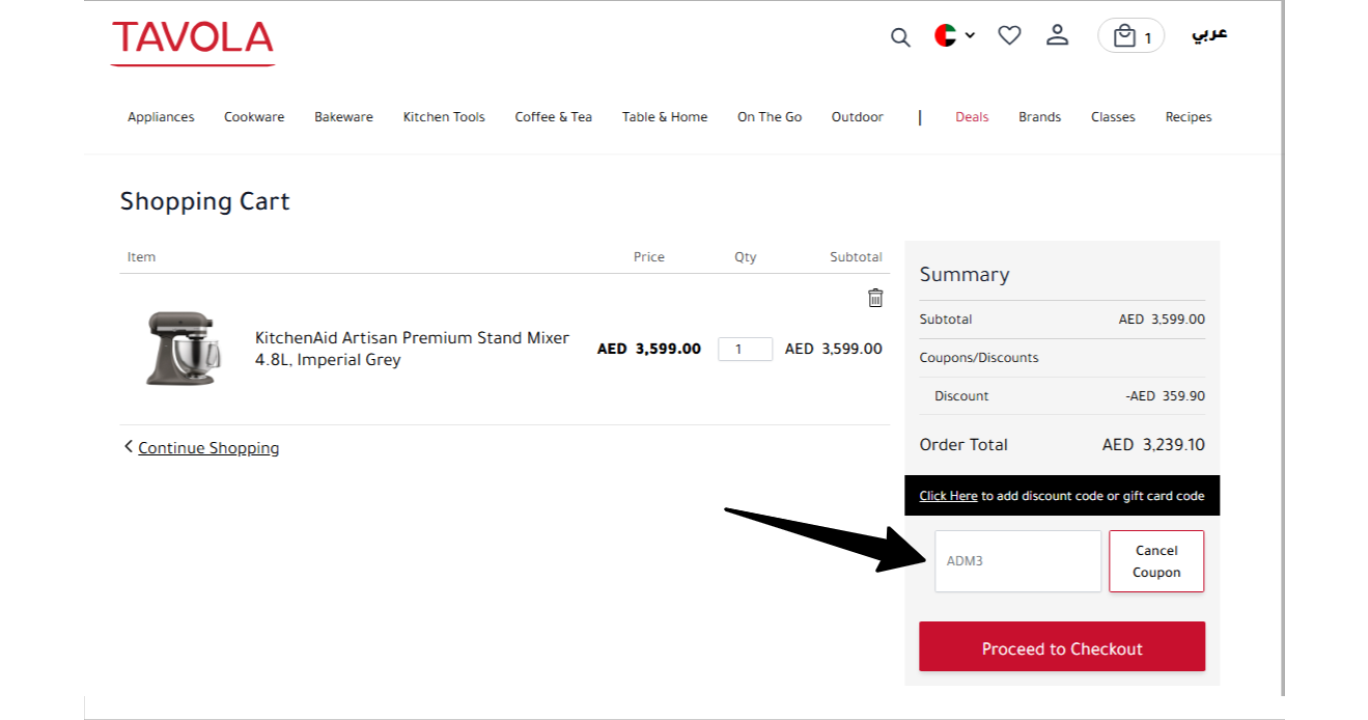Image resolution: width=1368 pixels, height=720 pixels.
Task: Open the Recipes page
Action: 1188,117
